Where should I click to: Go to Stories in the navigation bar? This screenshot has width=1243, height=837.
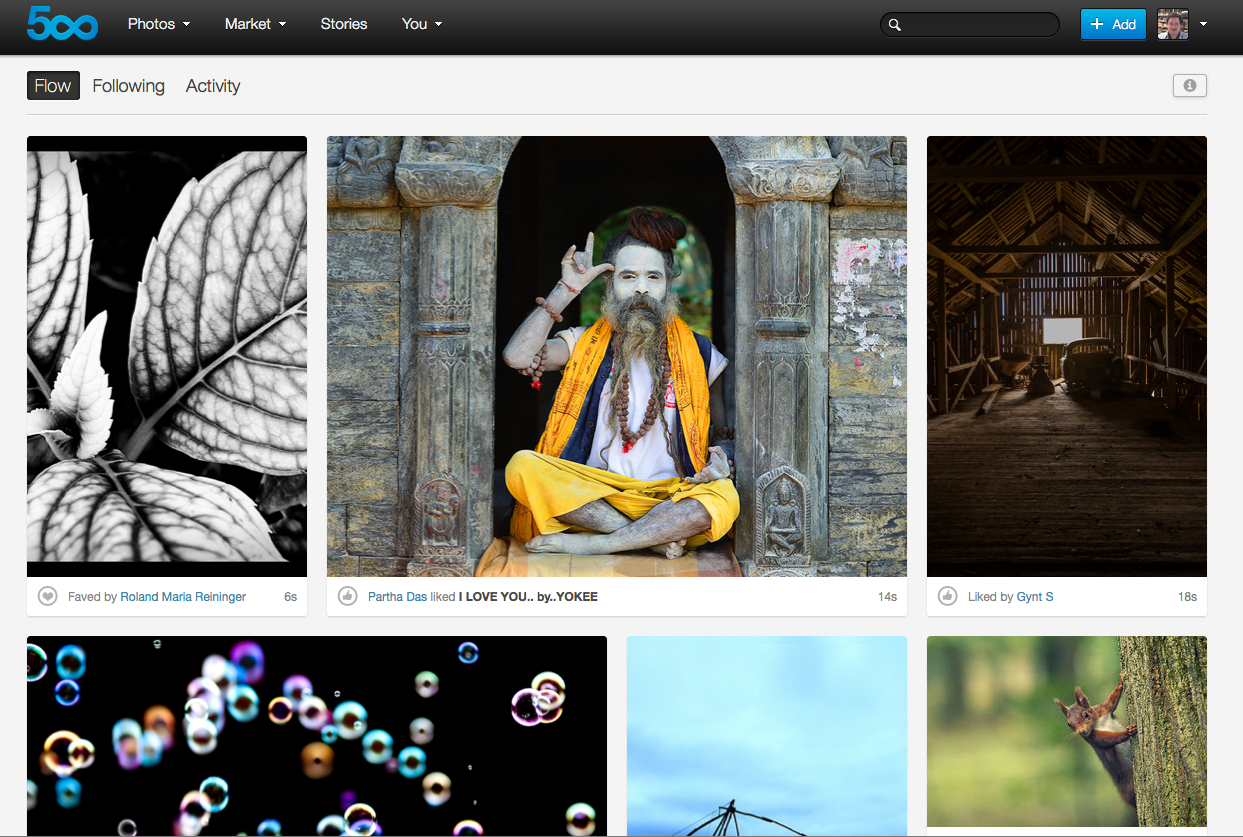pyautogui.click(x=344, y=24)
